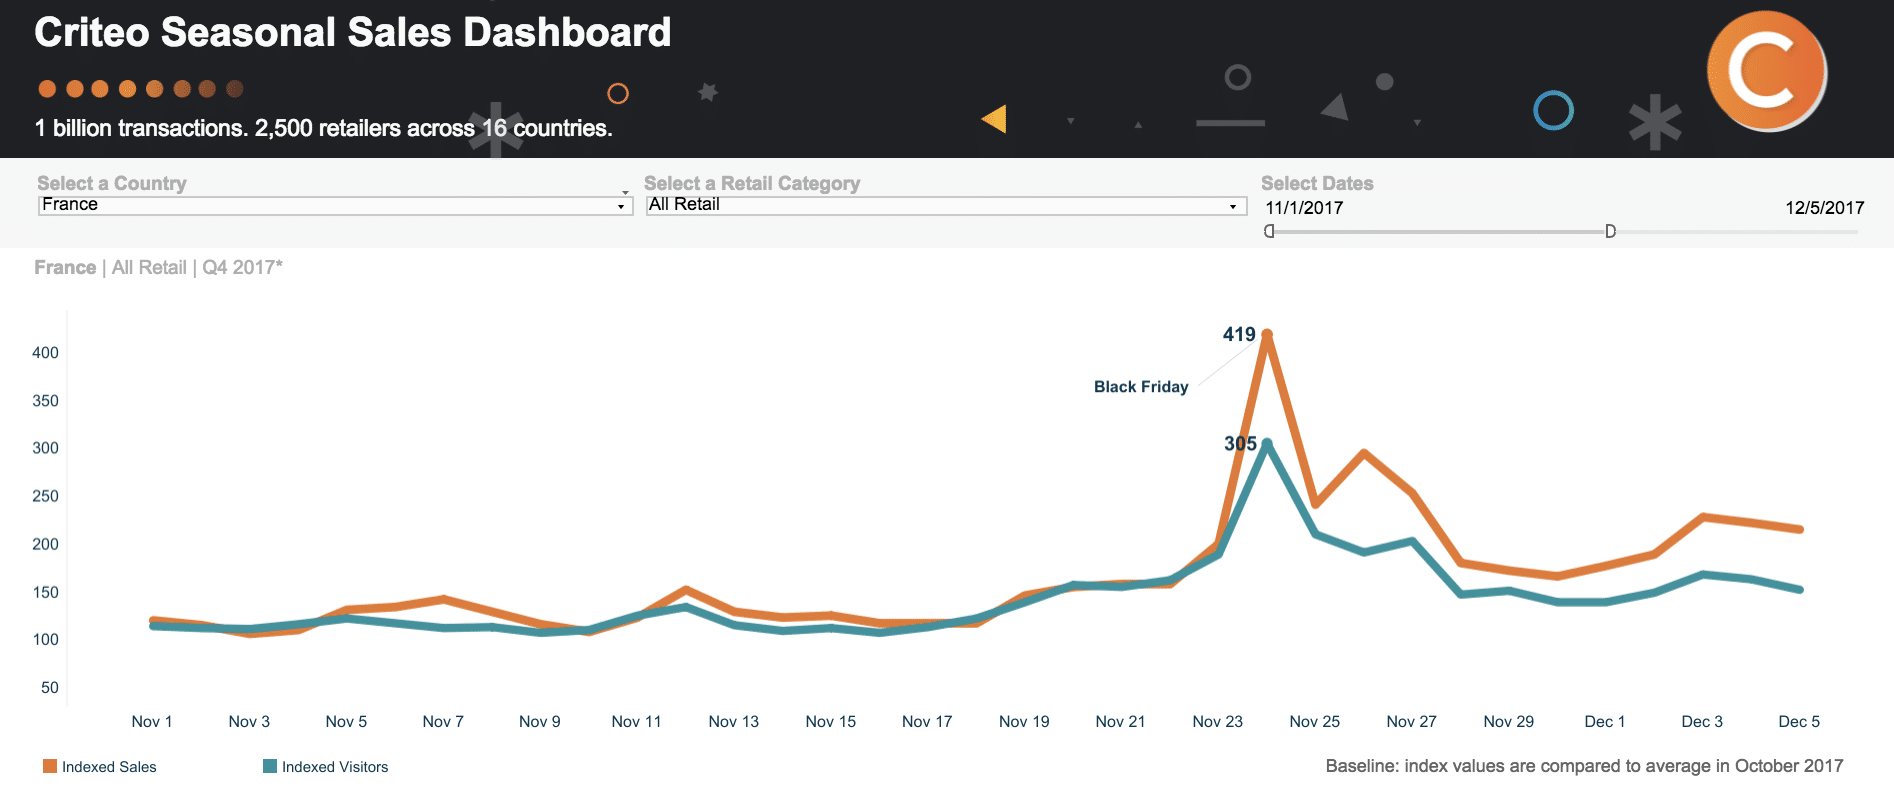Viewport: 1894px width, 798px height.
Task: Click the right date slider handle
Action: 1610,231
